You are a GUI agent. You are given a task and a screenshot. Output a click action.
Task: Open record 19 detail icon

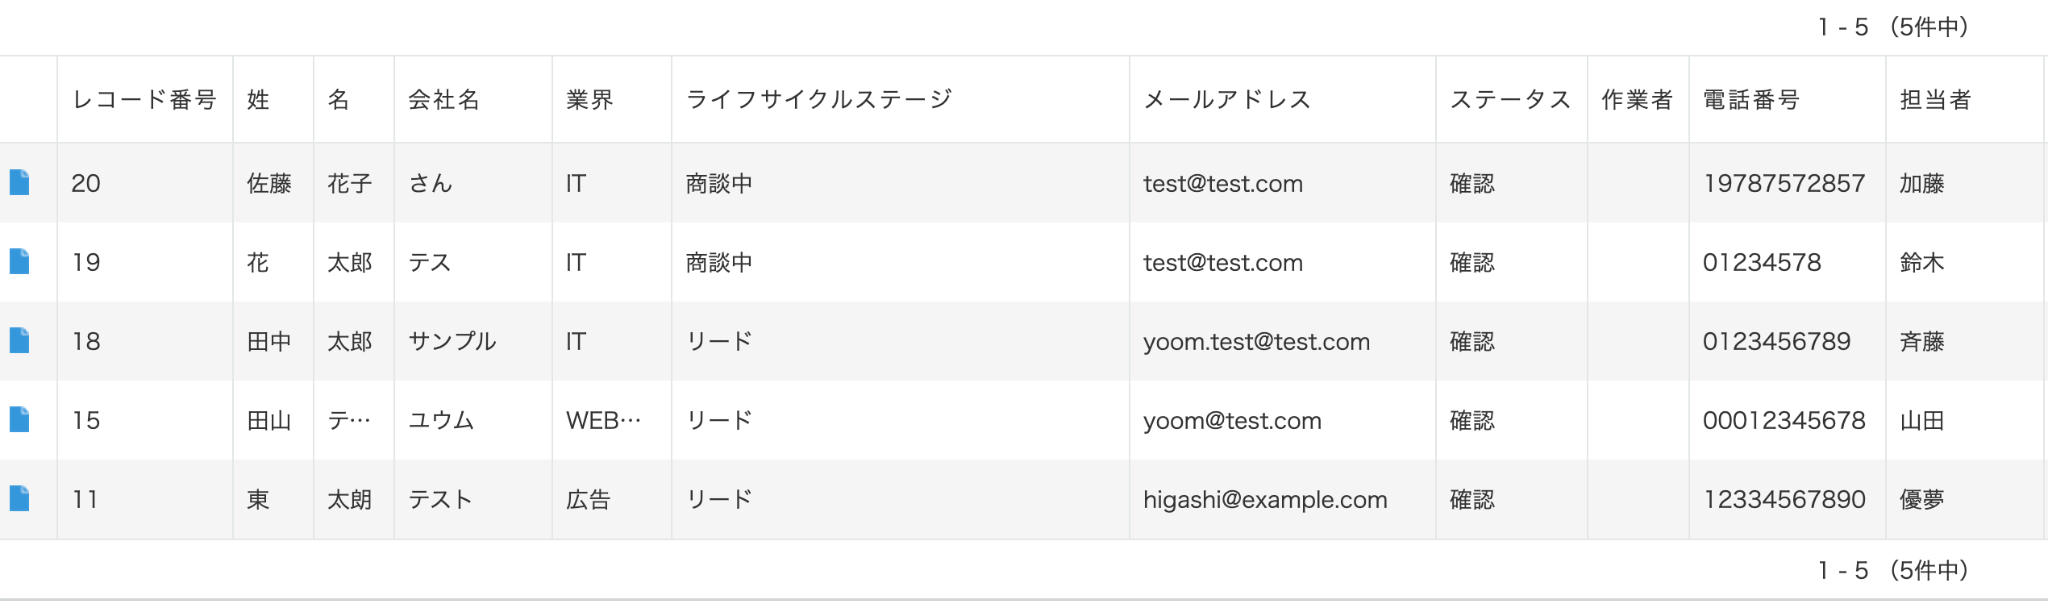19,261
